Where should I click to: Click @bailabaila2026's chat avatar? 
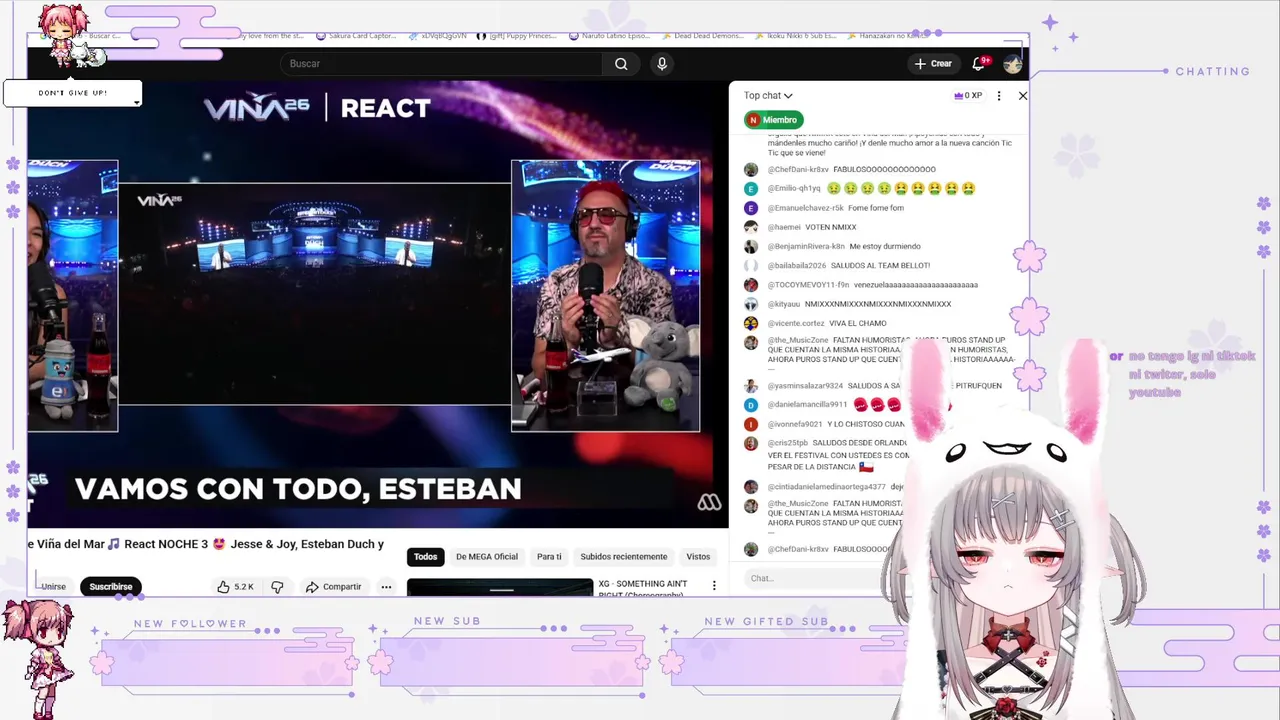pyautogui.click(x=751, y=266)
